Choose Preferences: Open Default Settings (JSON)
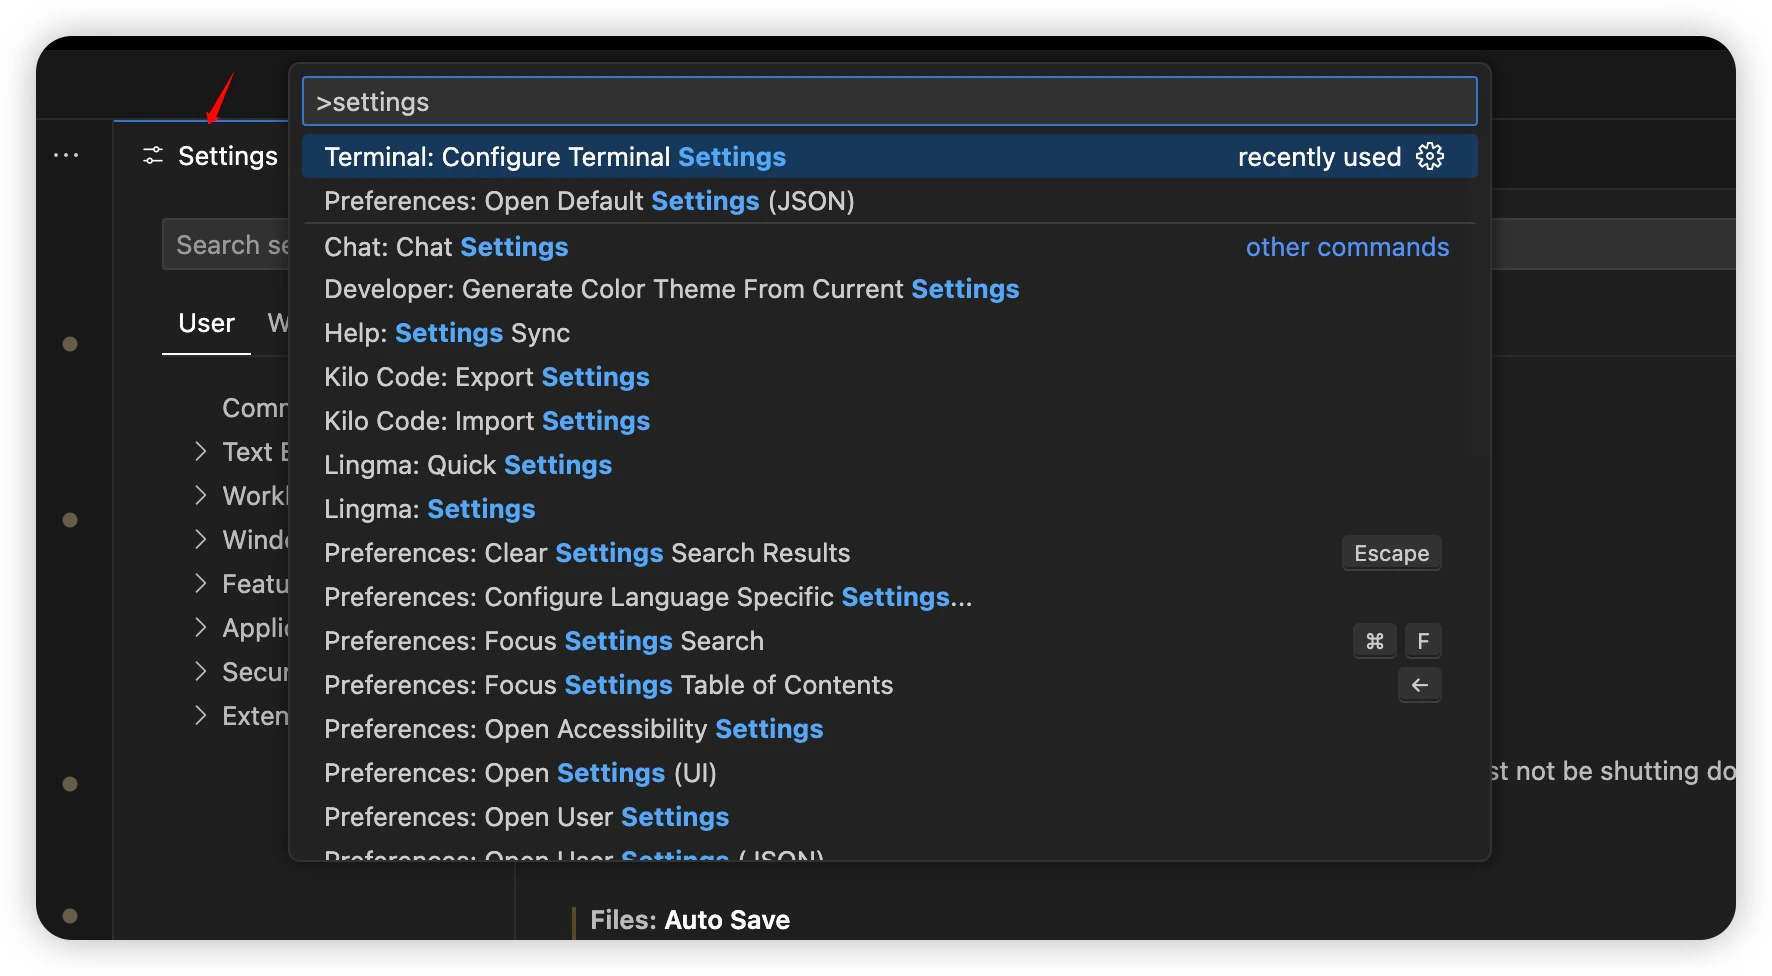The image size is (1772, 976). (589, 201)
